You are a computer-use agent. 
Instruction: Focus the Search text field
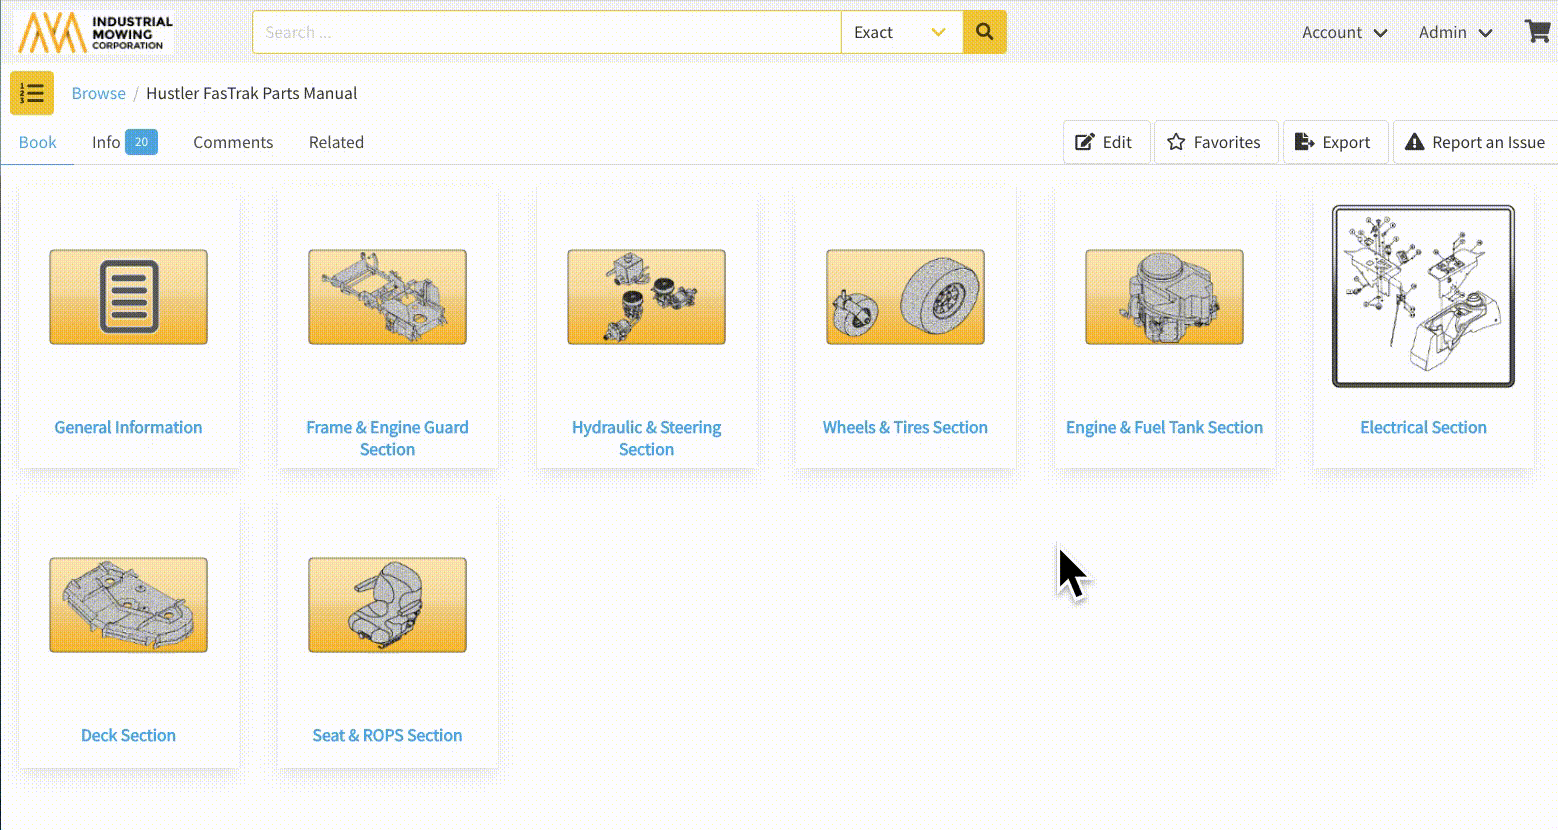pyautogui.click(x=546, y=32)
